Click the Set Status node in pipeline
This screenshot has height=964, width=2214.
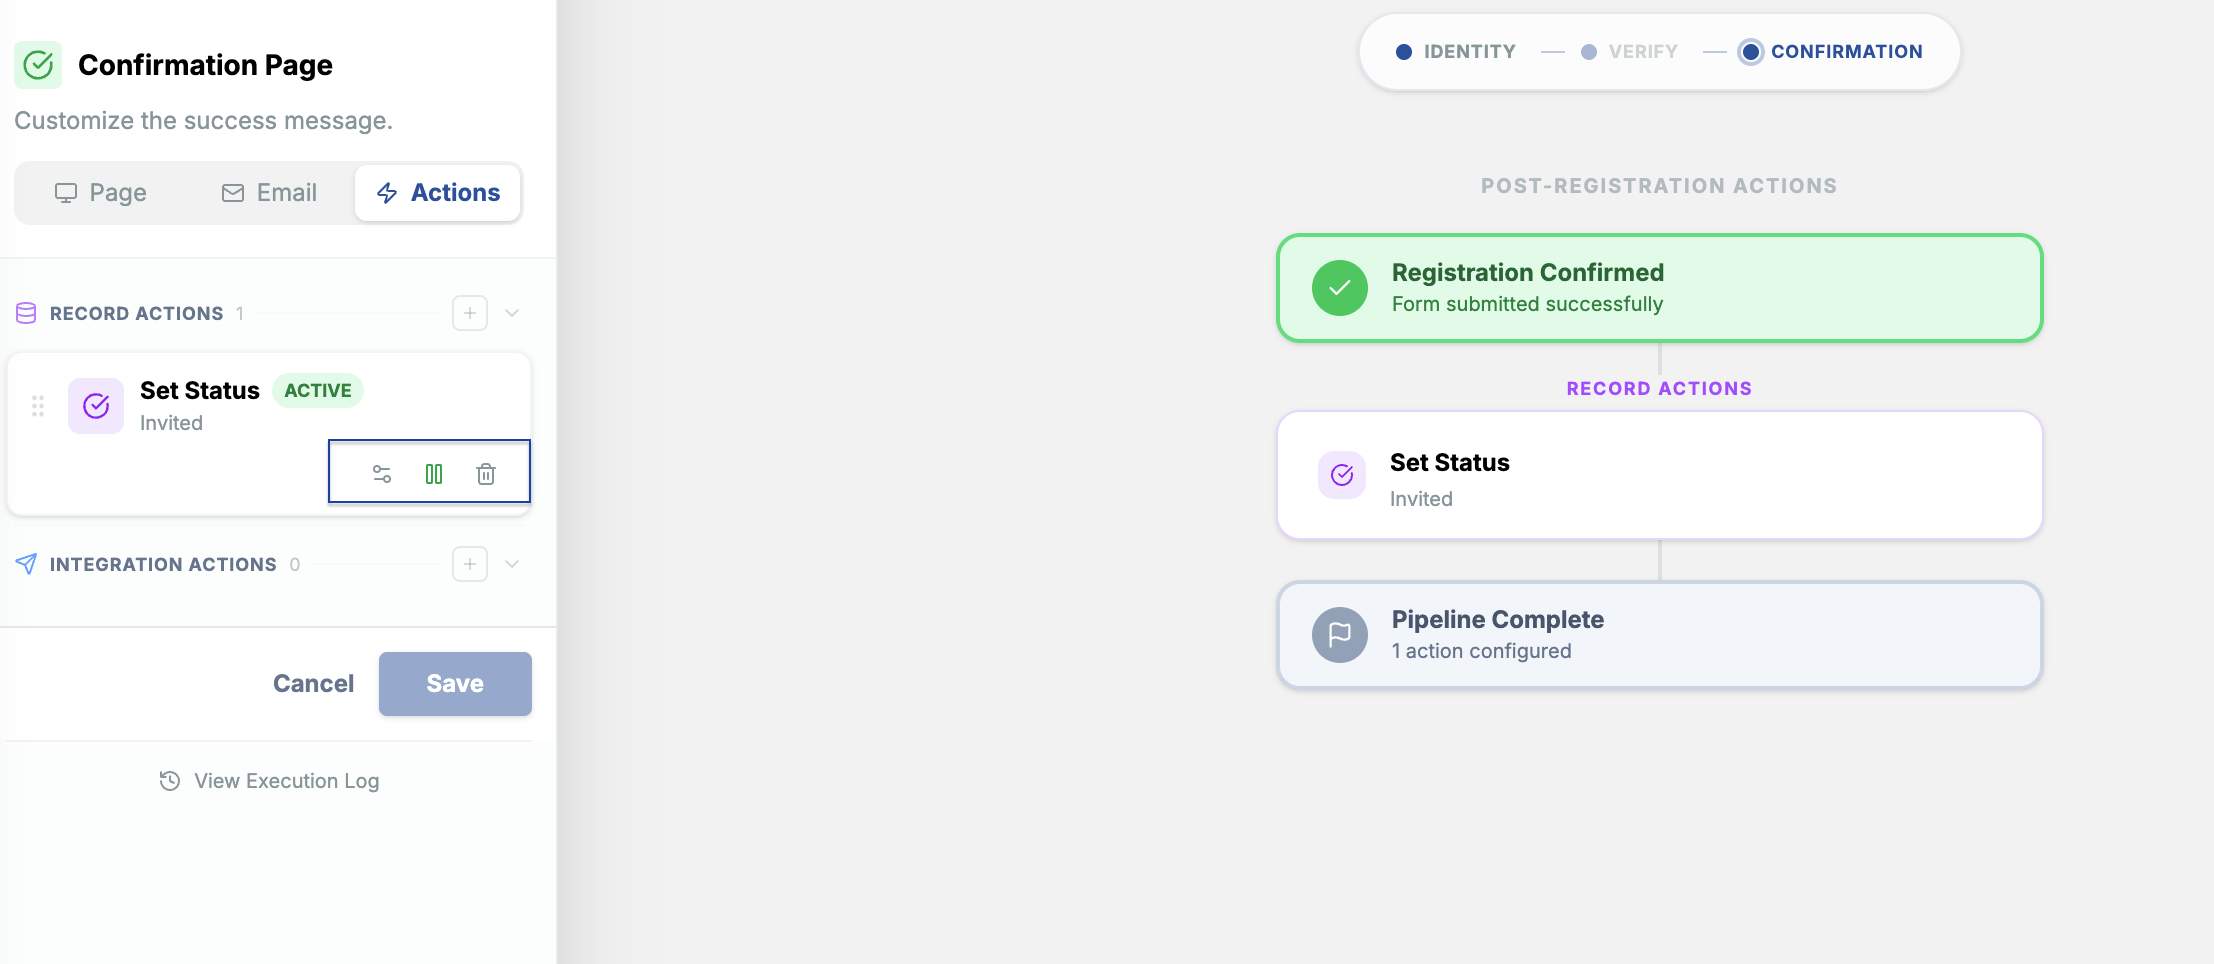click(1660, 476)
